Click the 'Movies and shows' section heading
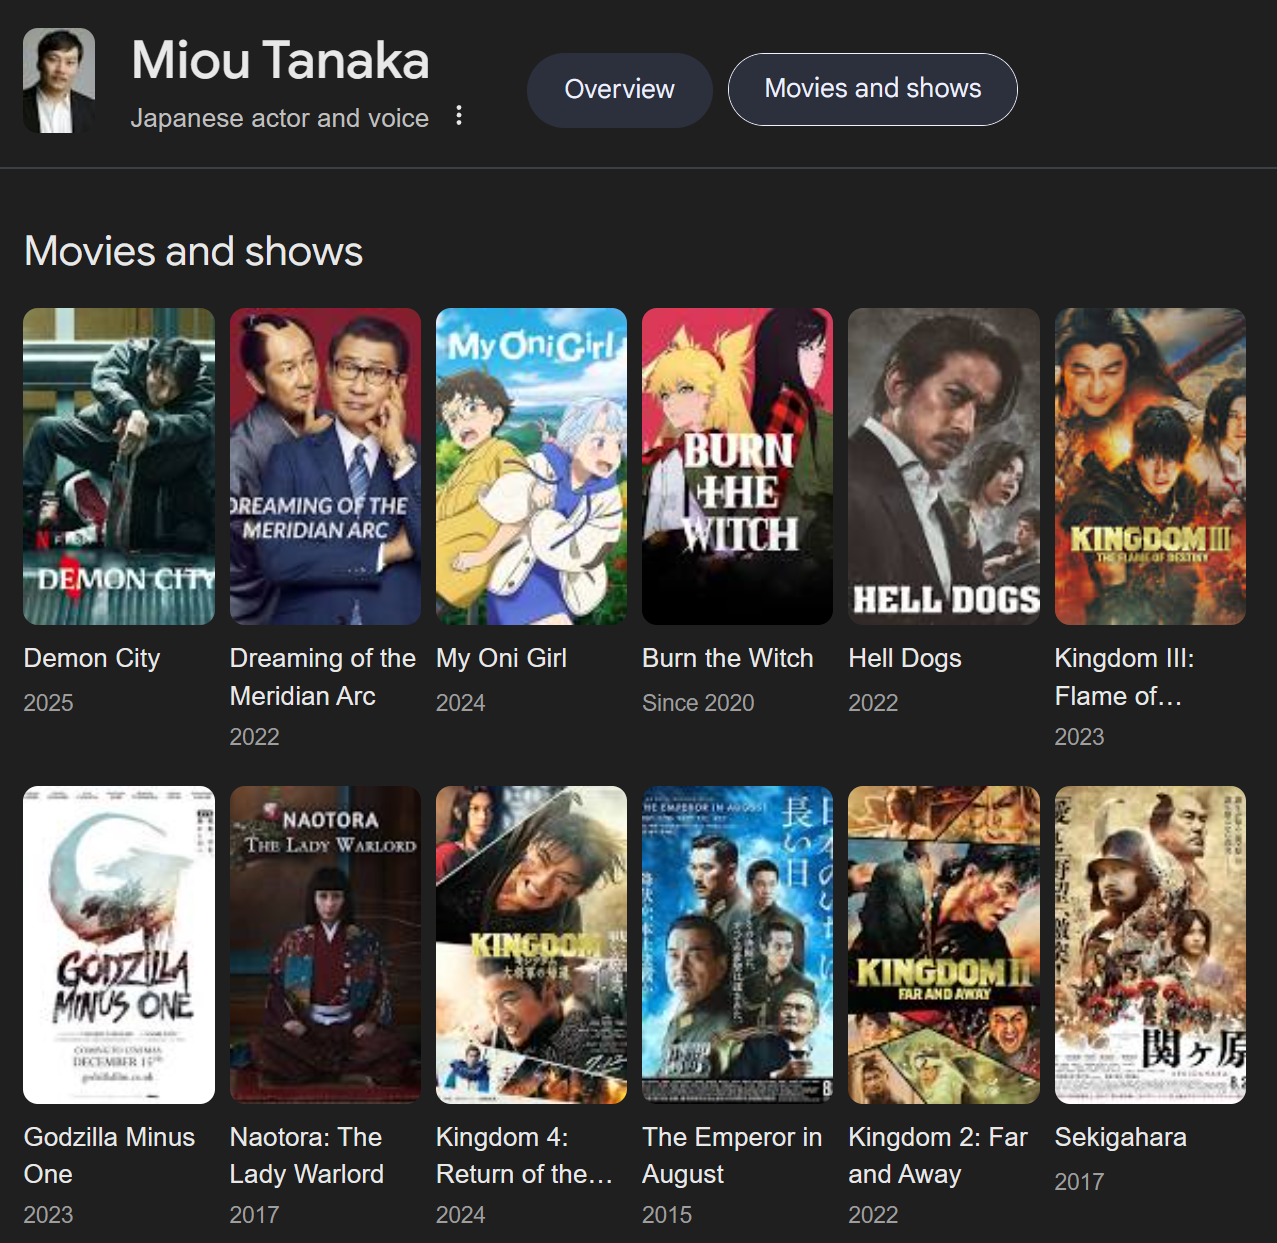1277x1243 pixels. coord(193,251)
